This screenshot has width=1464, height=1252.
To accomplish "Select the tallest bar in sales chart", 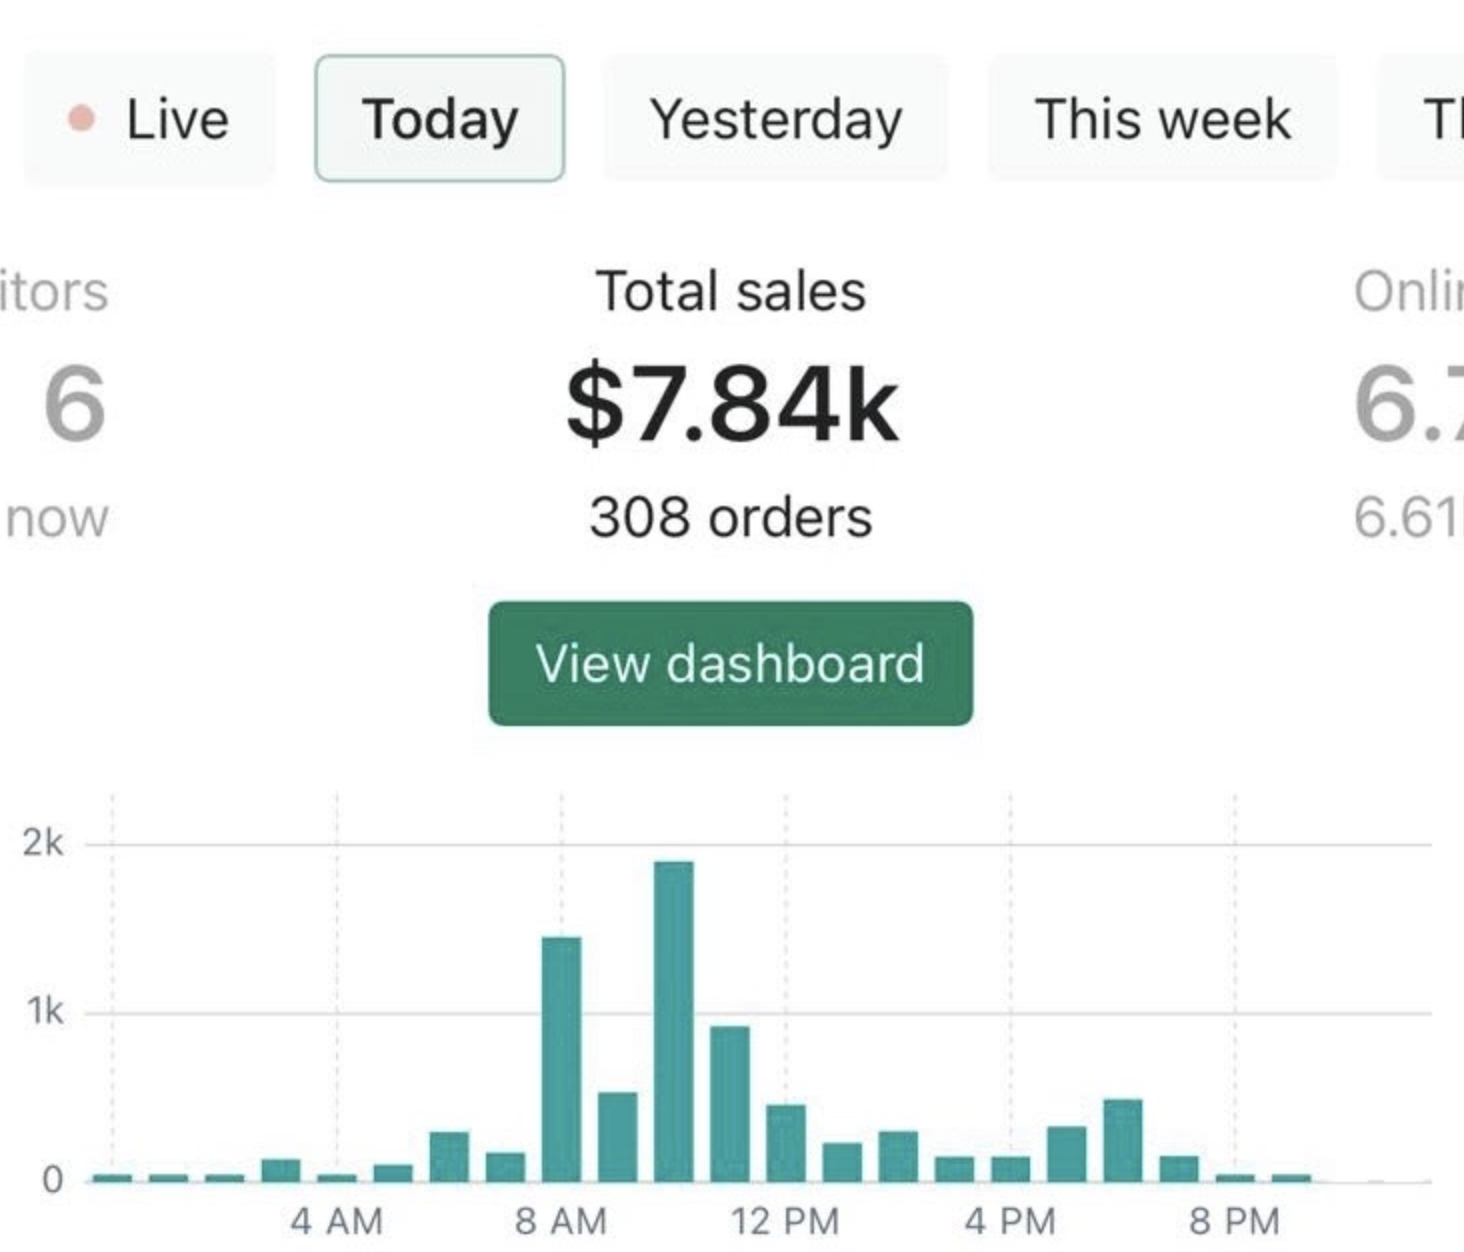I will [674, 1020].
